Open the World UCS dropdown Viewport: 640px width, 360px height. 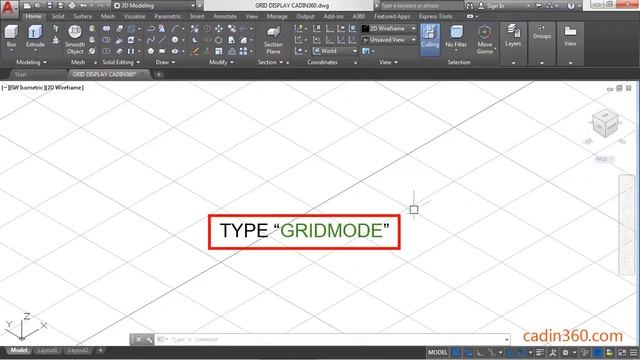(335, 51)
